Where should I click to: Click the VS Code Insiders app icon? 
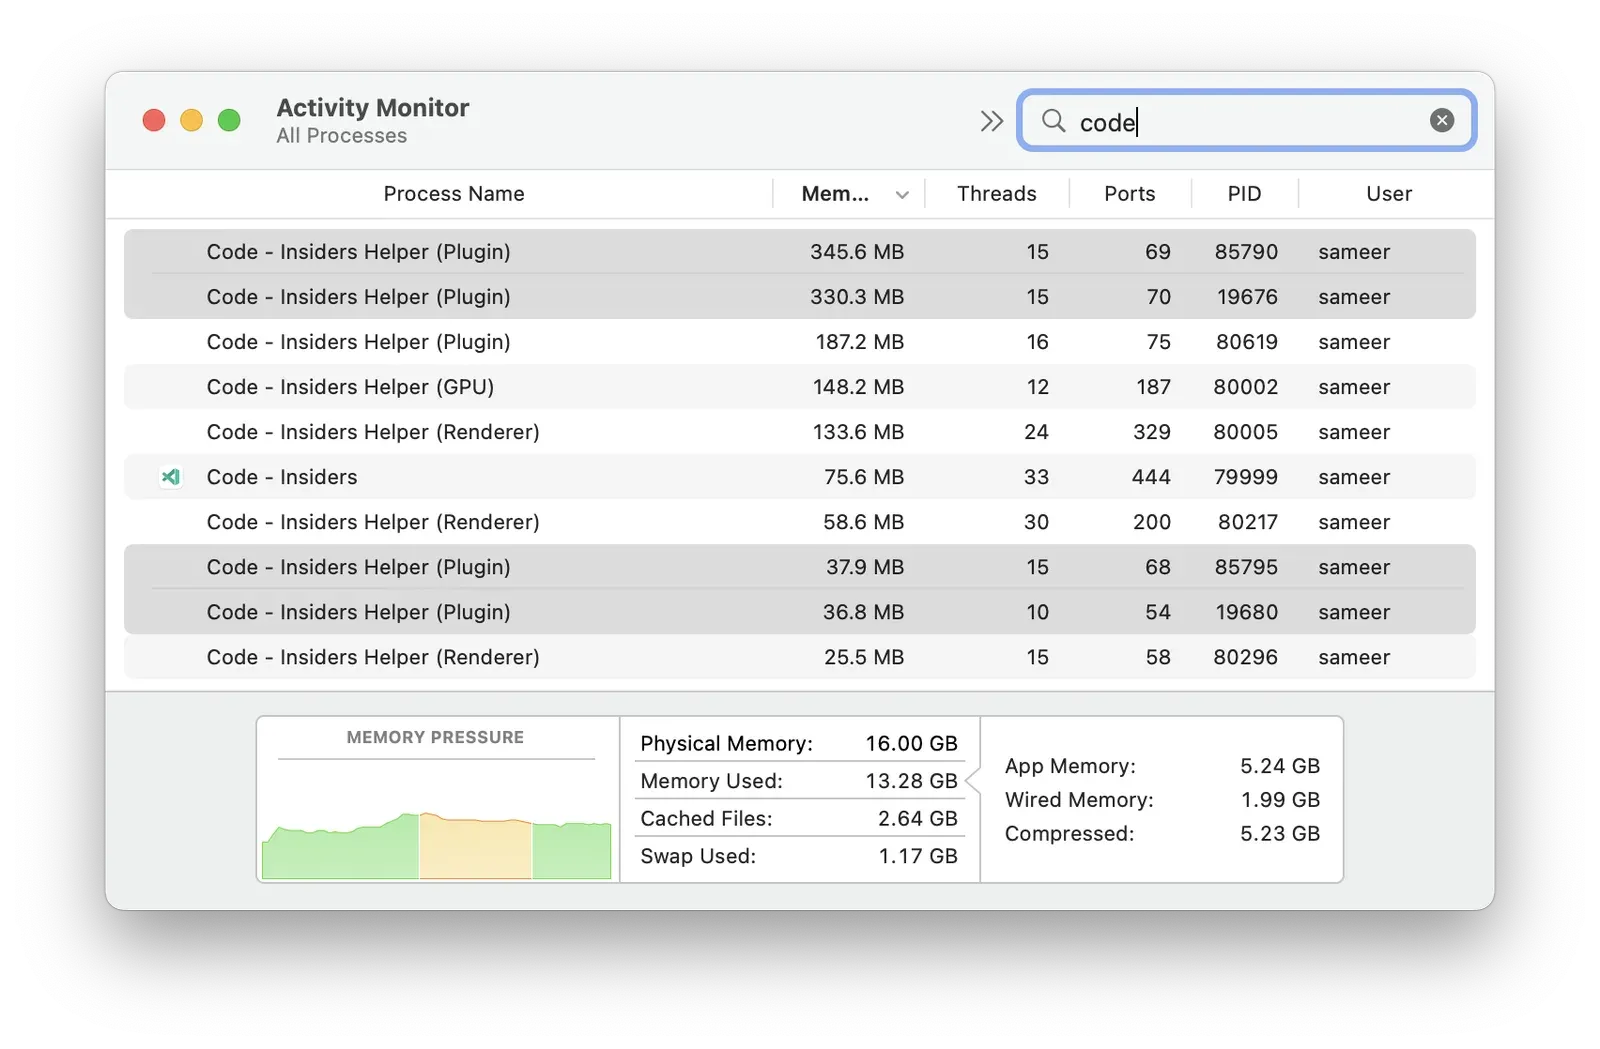pyautogui.click(x=171, y=477)
